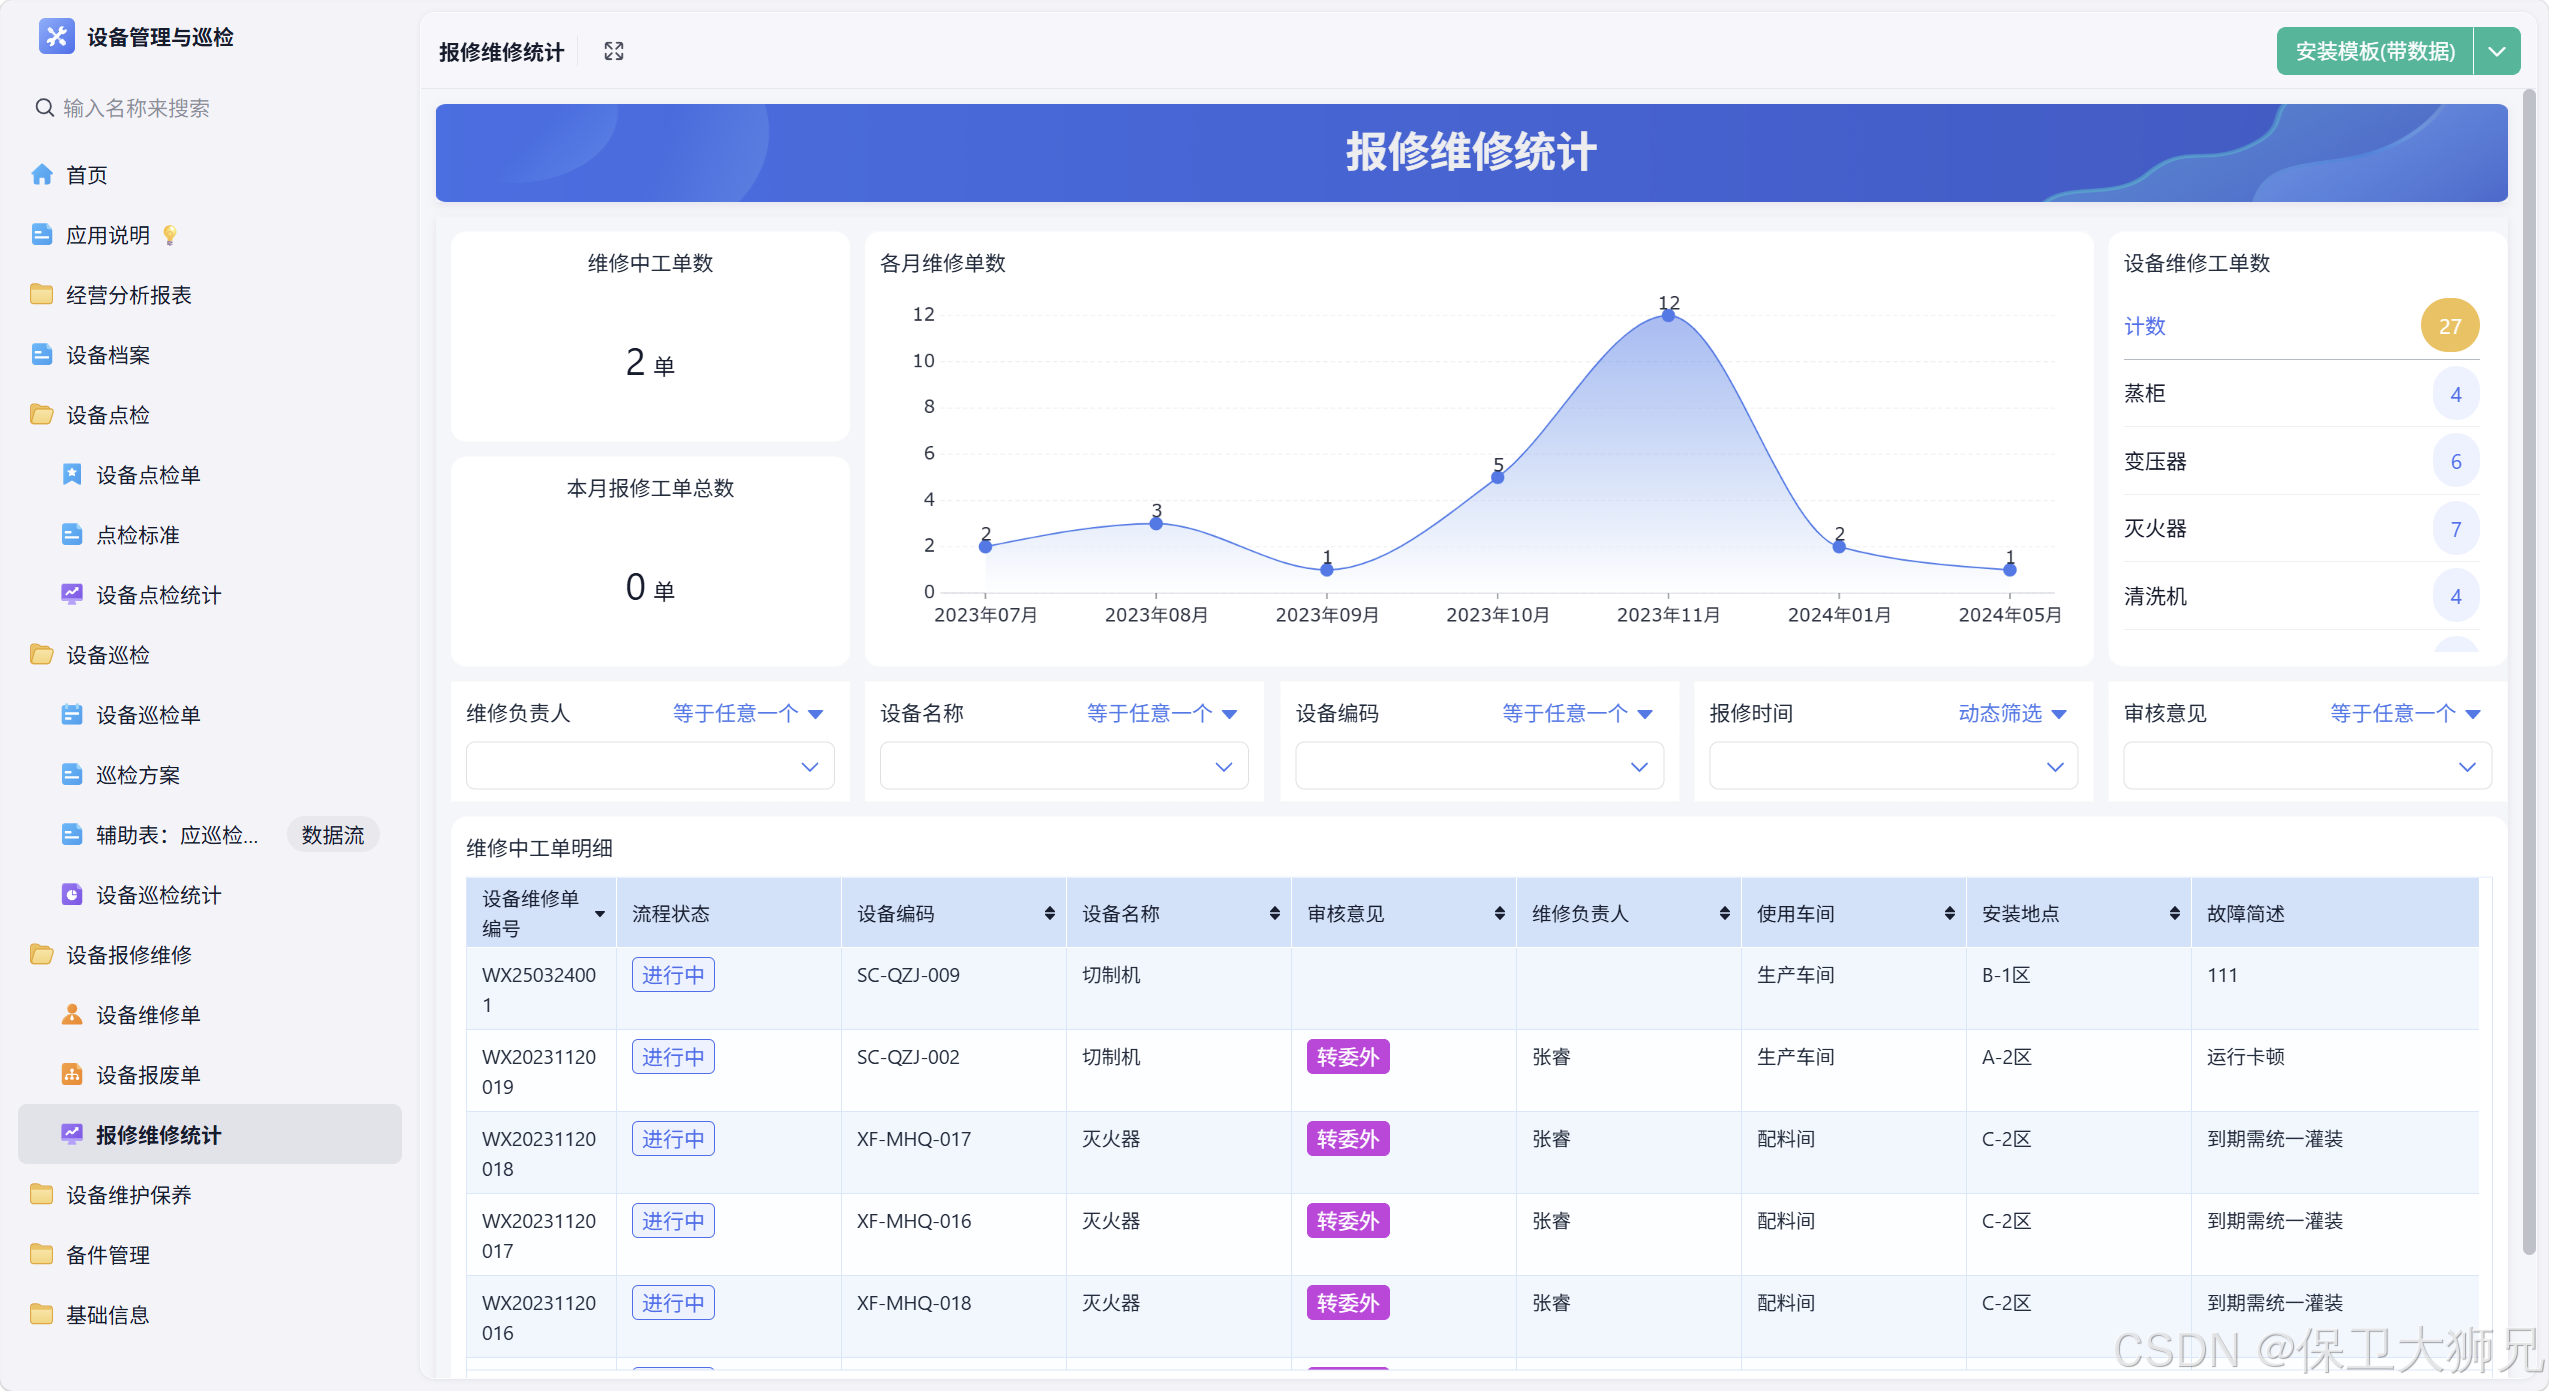This screenshot has width=2549, height=1391.
Task: Click the search magnifier icon
Action: click(x=44, y=108)
